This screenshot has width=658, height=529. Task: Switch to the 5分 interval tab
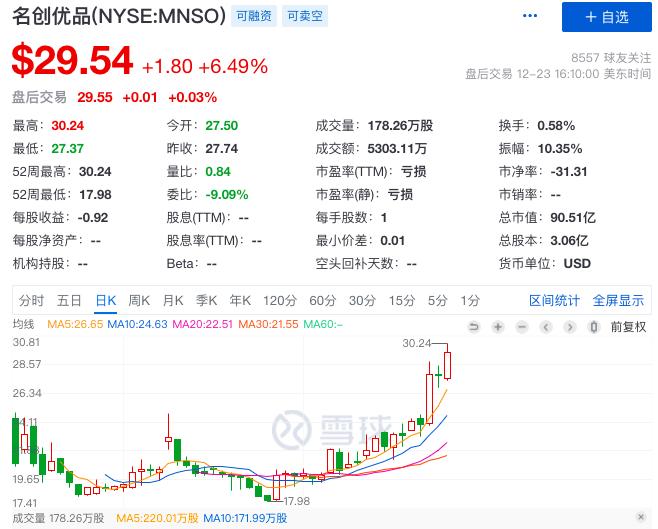438,300
